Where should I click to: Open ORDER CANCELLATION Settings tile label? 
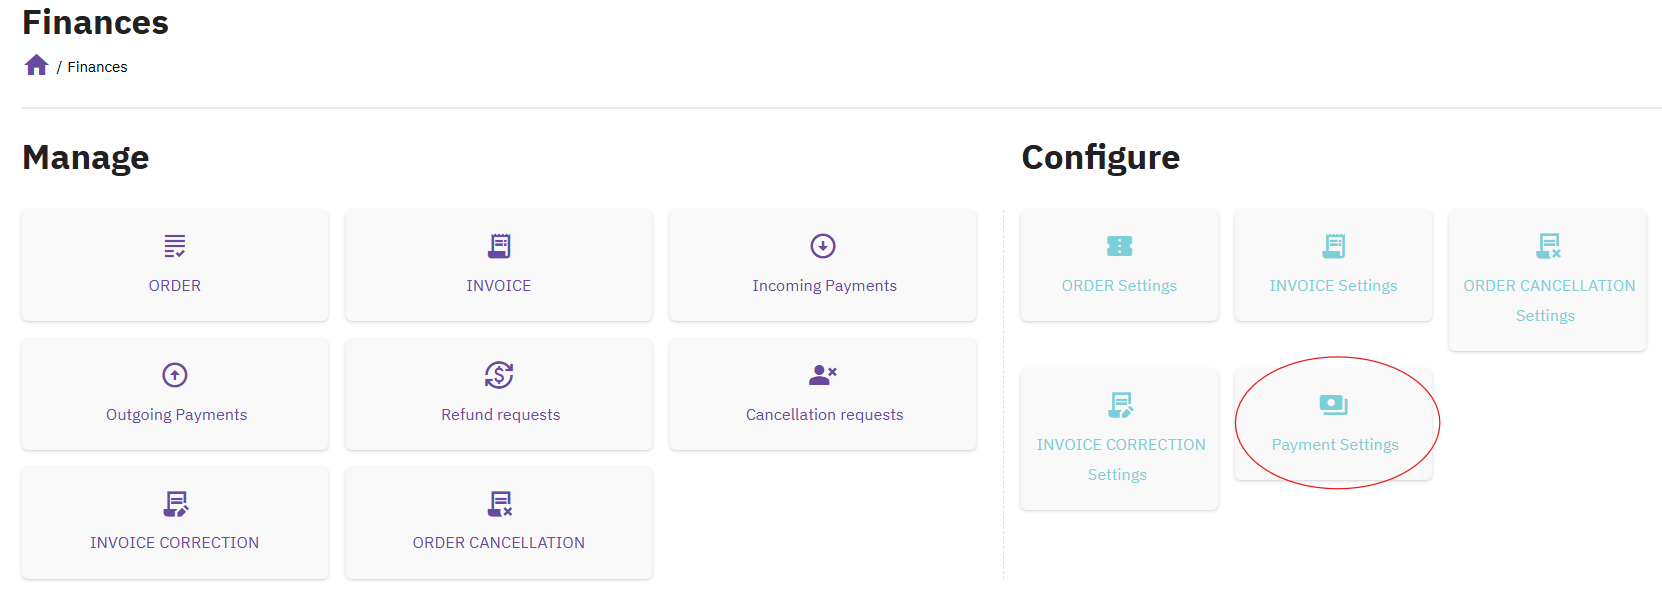point(1548,300)
